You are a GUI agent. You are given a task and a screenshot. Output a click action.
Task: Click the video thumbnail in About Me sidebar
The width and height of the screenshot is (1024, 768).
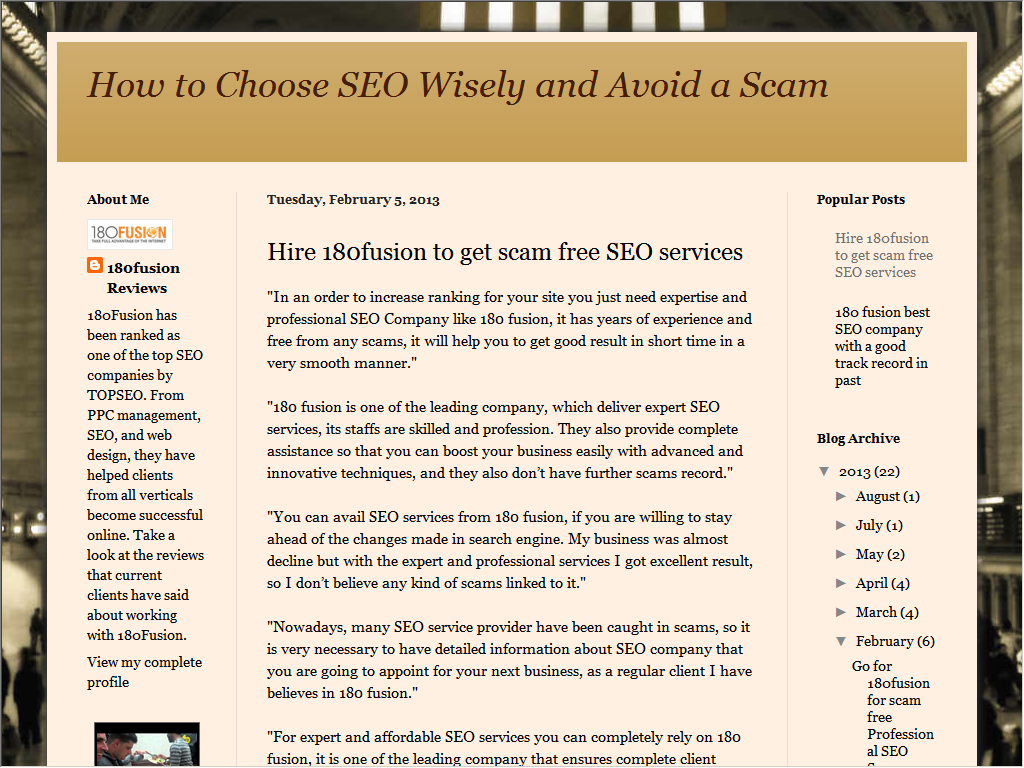click(147, 744)
